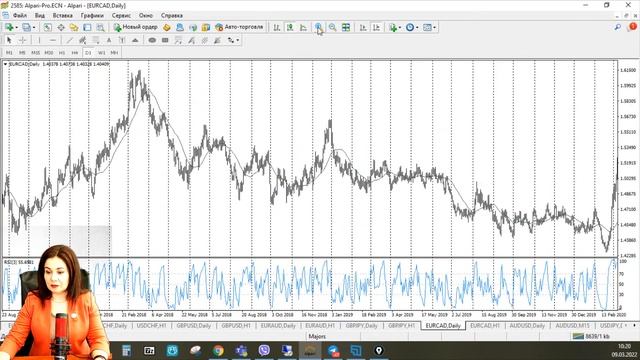Expand the New Chart dropdown arrow
The width and height of the screenshot is (640, 360).
(x=16, y=28)
